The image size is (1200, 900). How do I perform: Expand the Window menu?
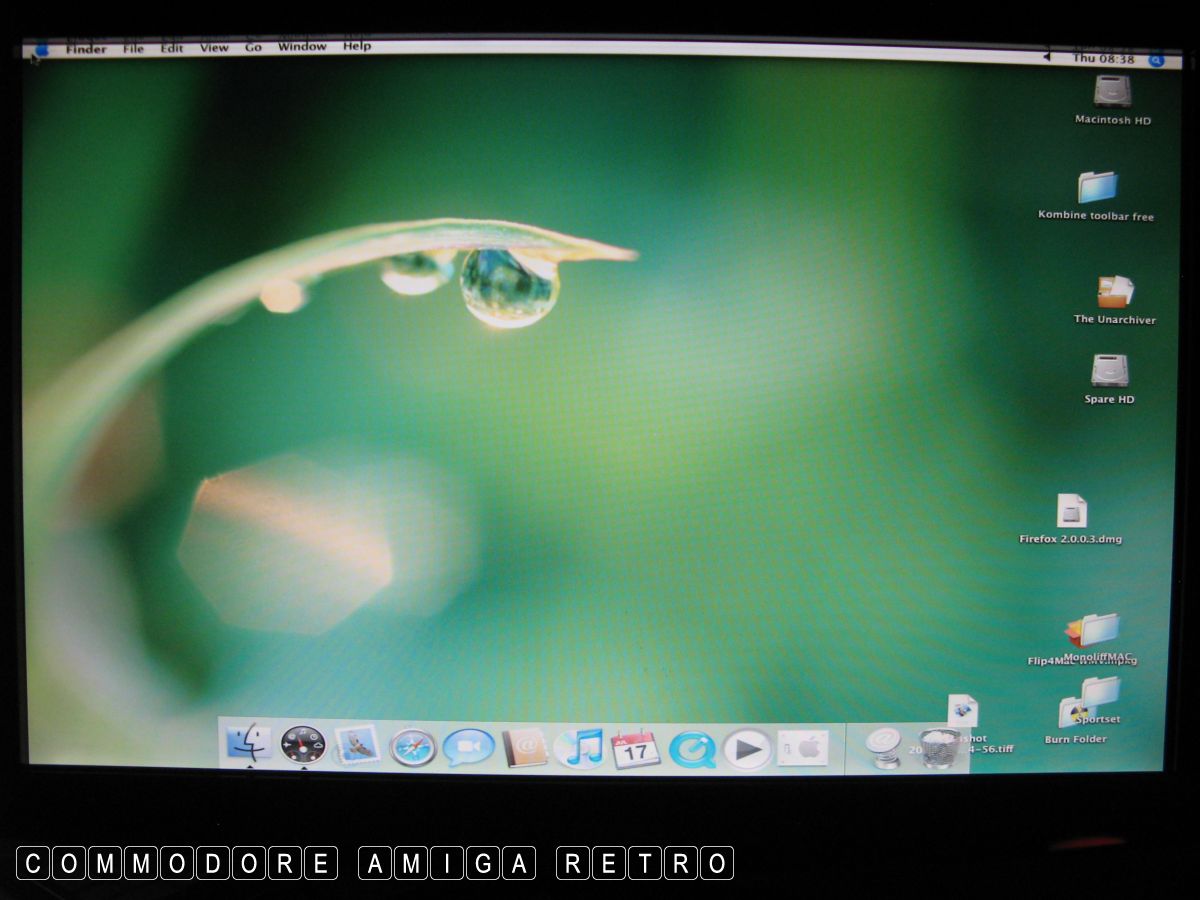coord(301,47)
